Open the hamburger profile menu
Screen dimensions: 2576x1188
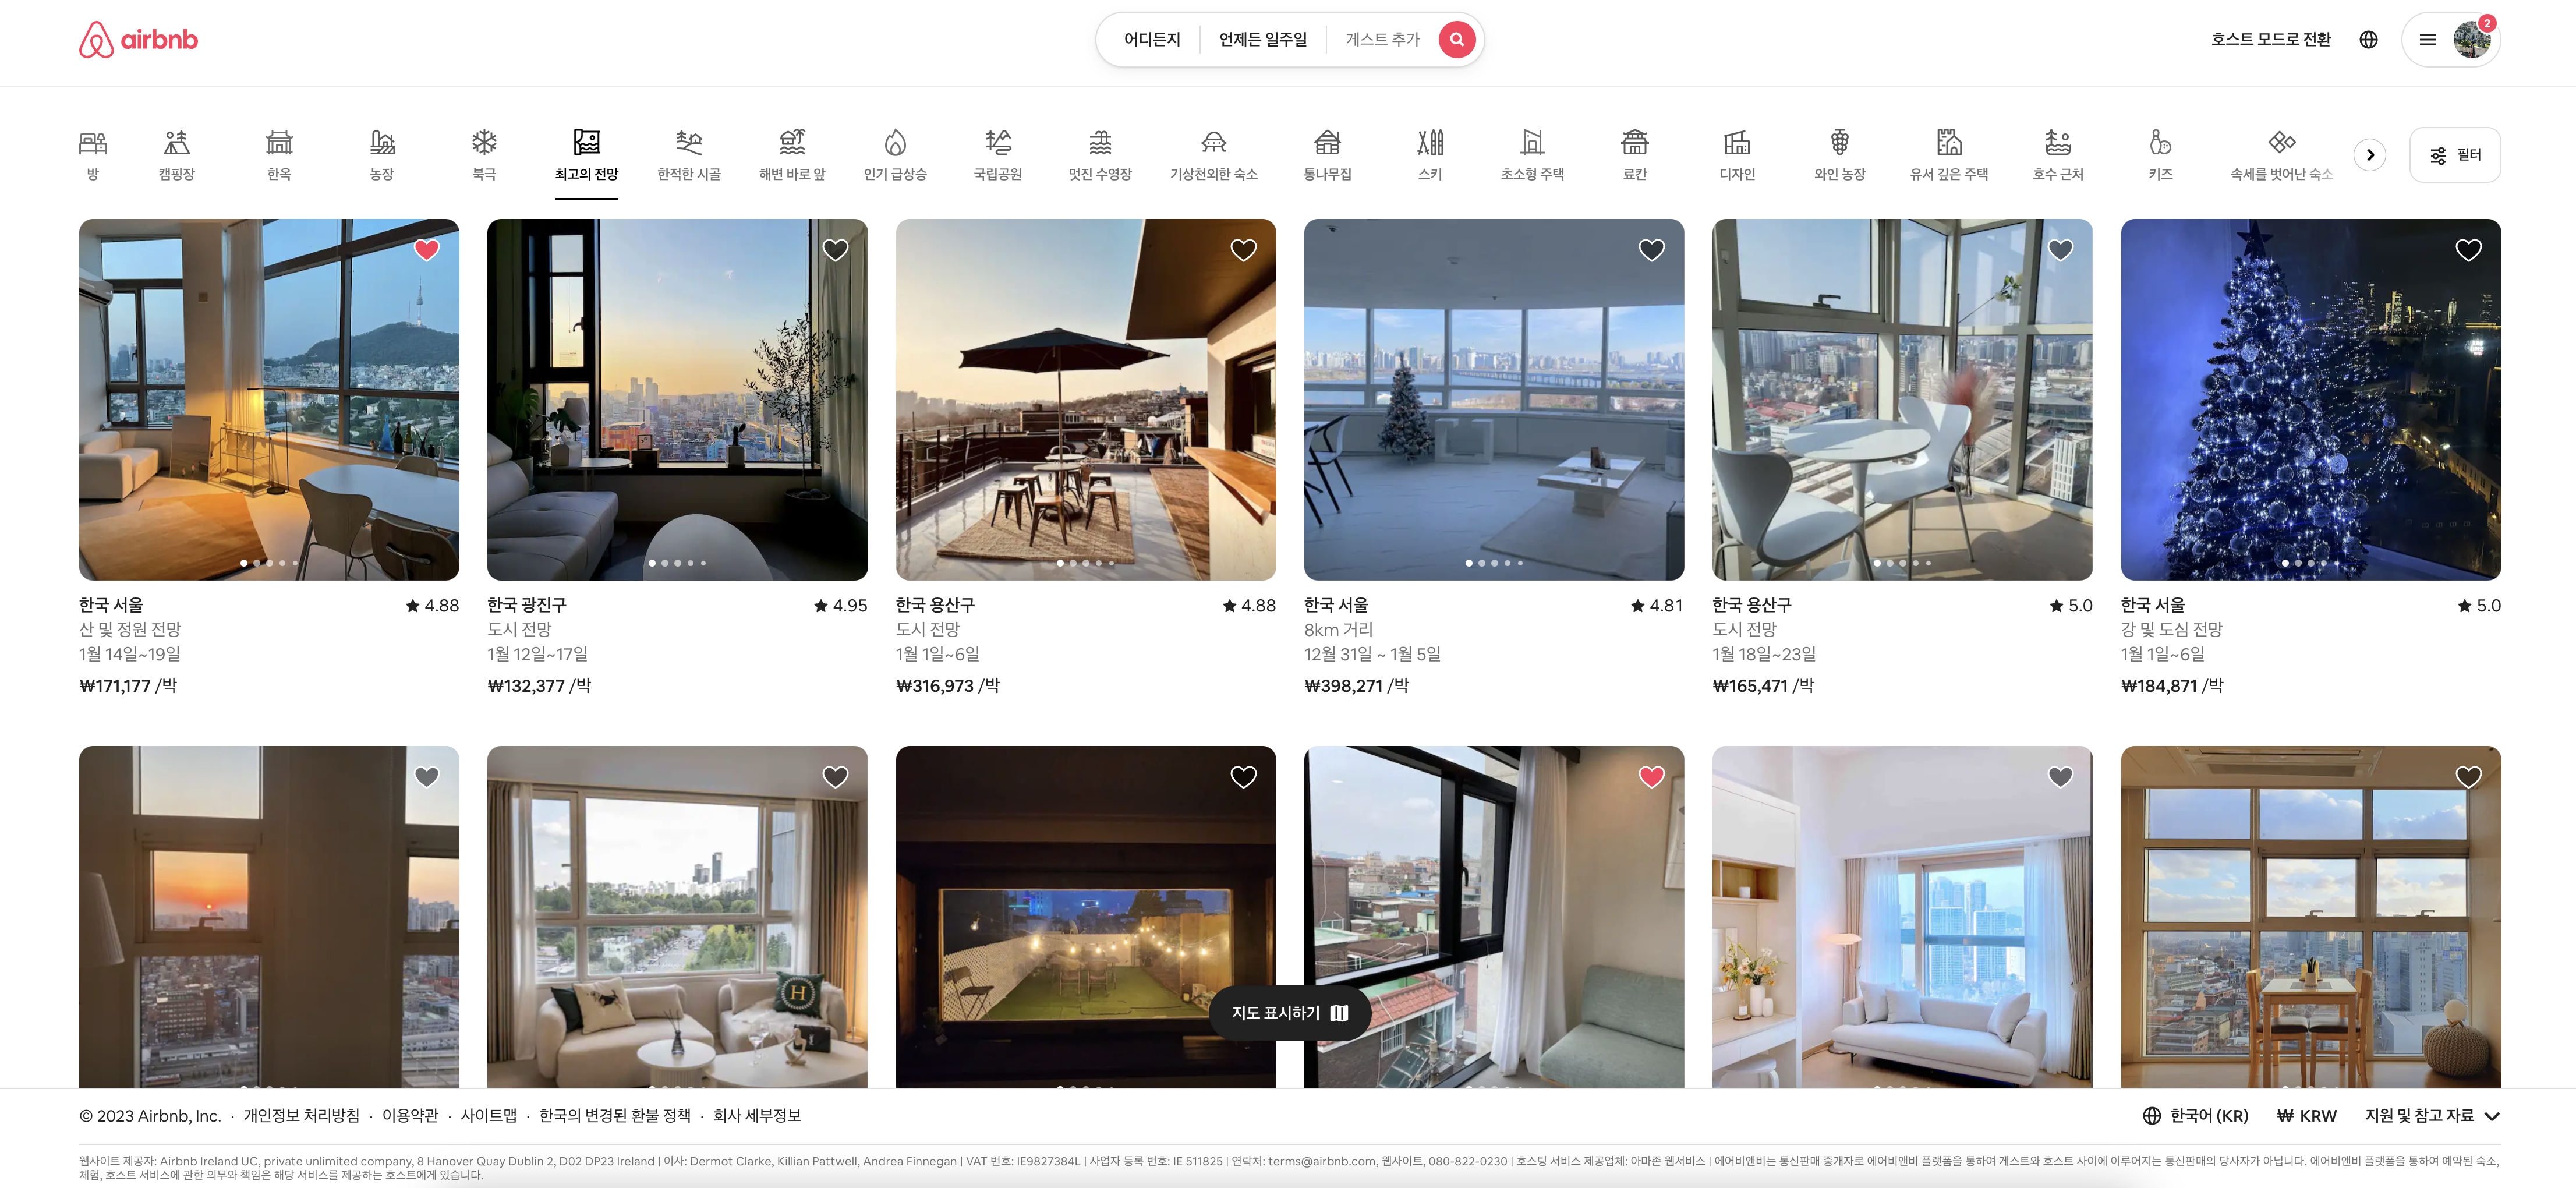point(2427,40)
